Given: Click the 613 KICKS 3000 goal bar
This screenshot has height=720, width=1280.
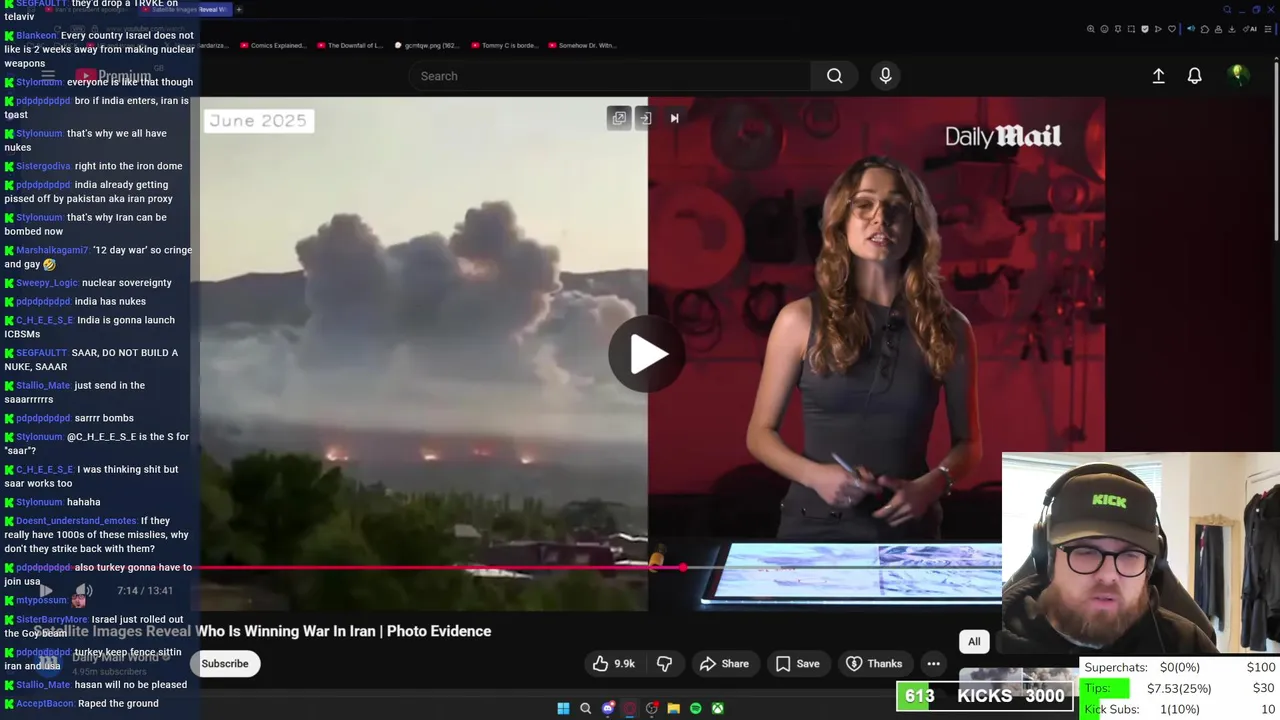Looking at the screenshot, I should 985,696.
